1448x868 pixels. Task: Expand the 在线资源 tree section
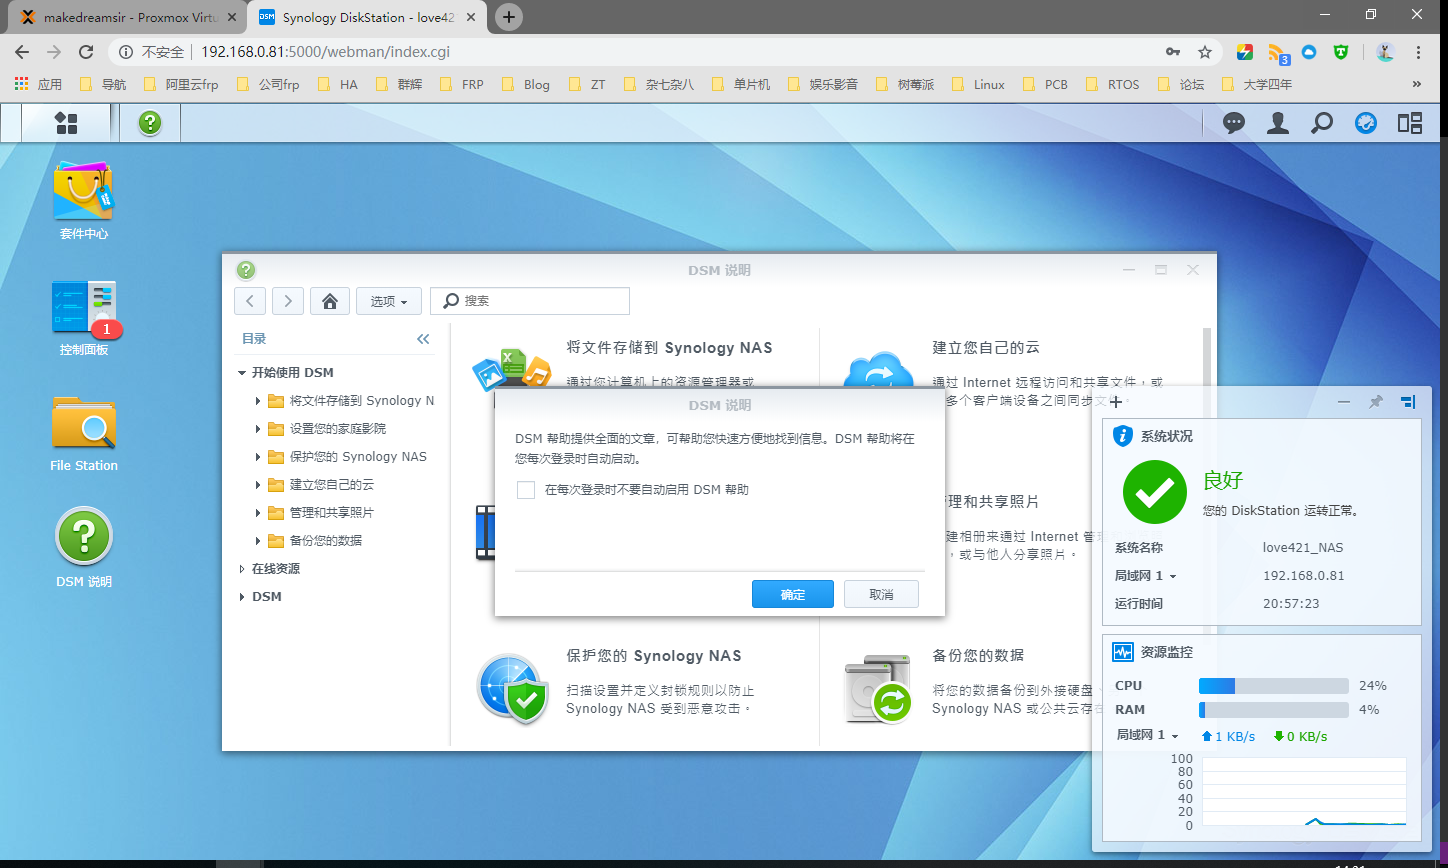[242, 569]
